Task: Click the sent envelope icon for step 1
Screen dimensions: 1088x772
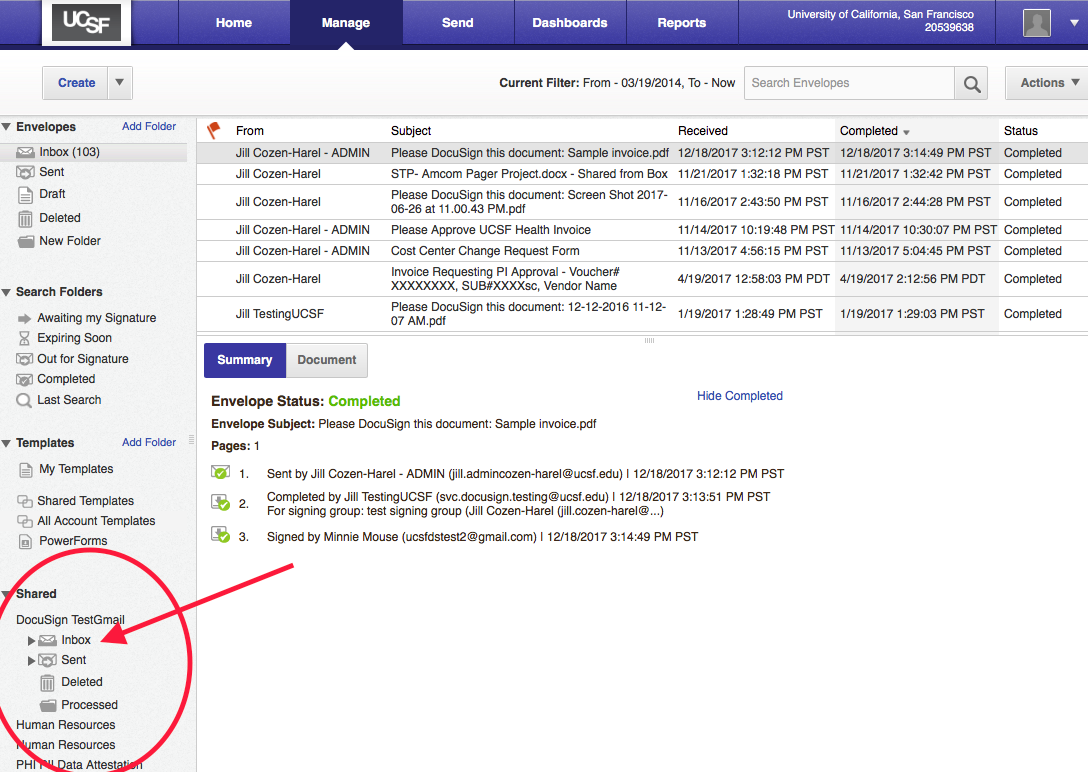Action: pyautogui.click(x=220, y=472)
